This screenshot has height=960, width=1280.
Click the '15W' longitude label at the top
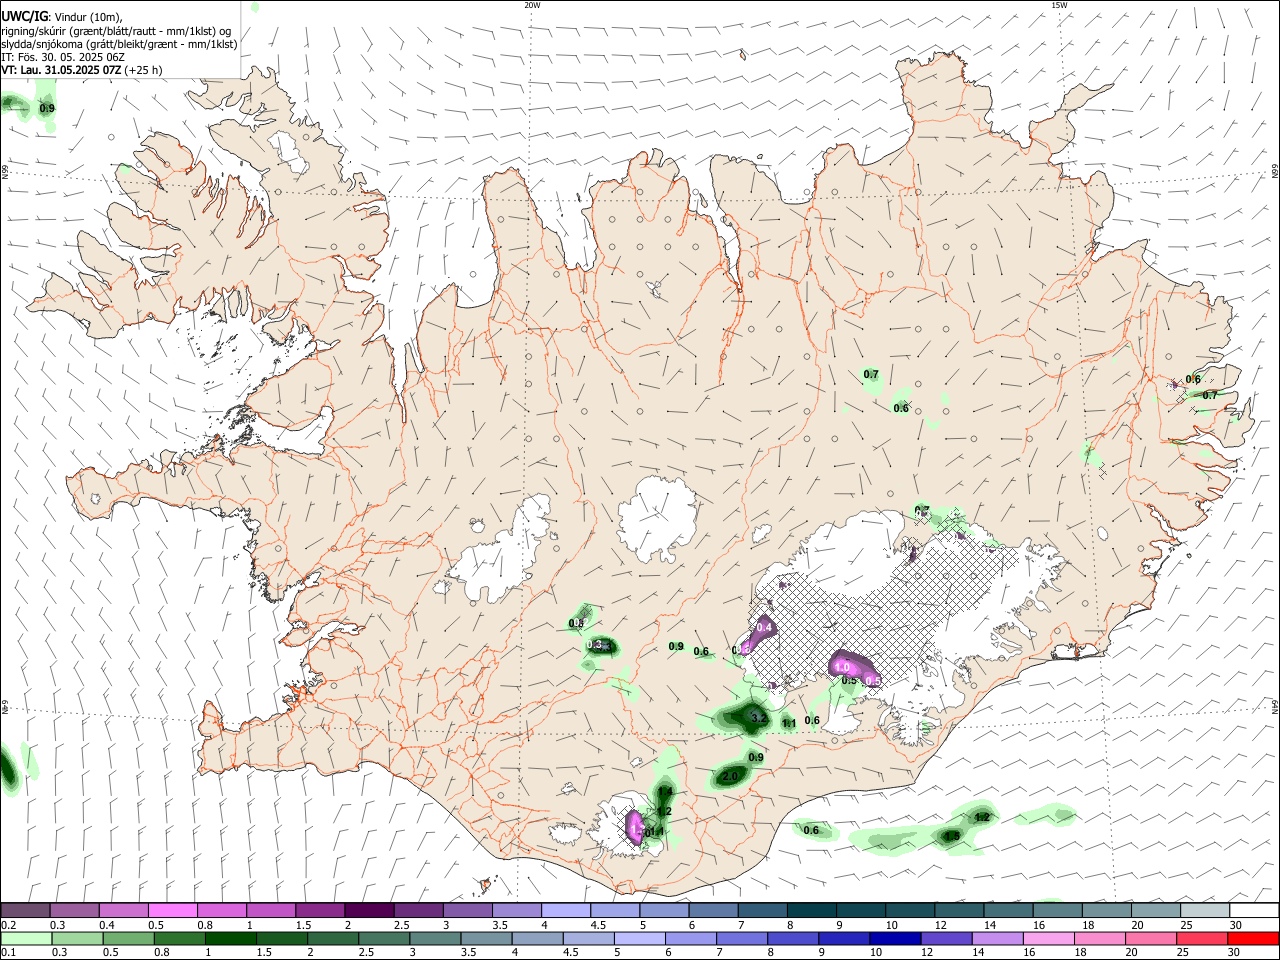click(1059, 5)
